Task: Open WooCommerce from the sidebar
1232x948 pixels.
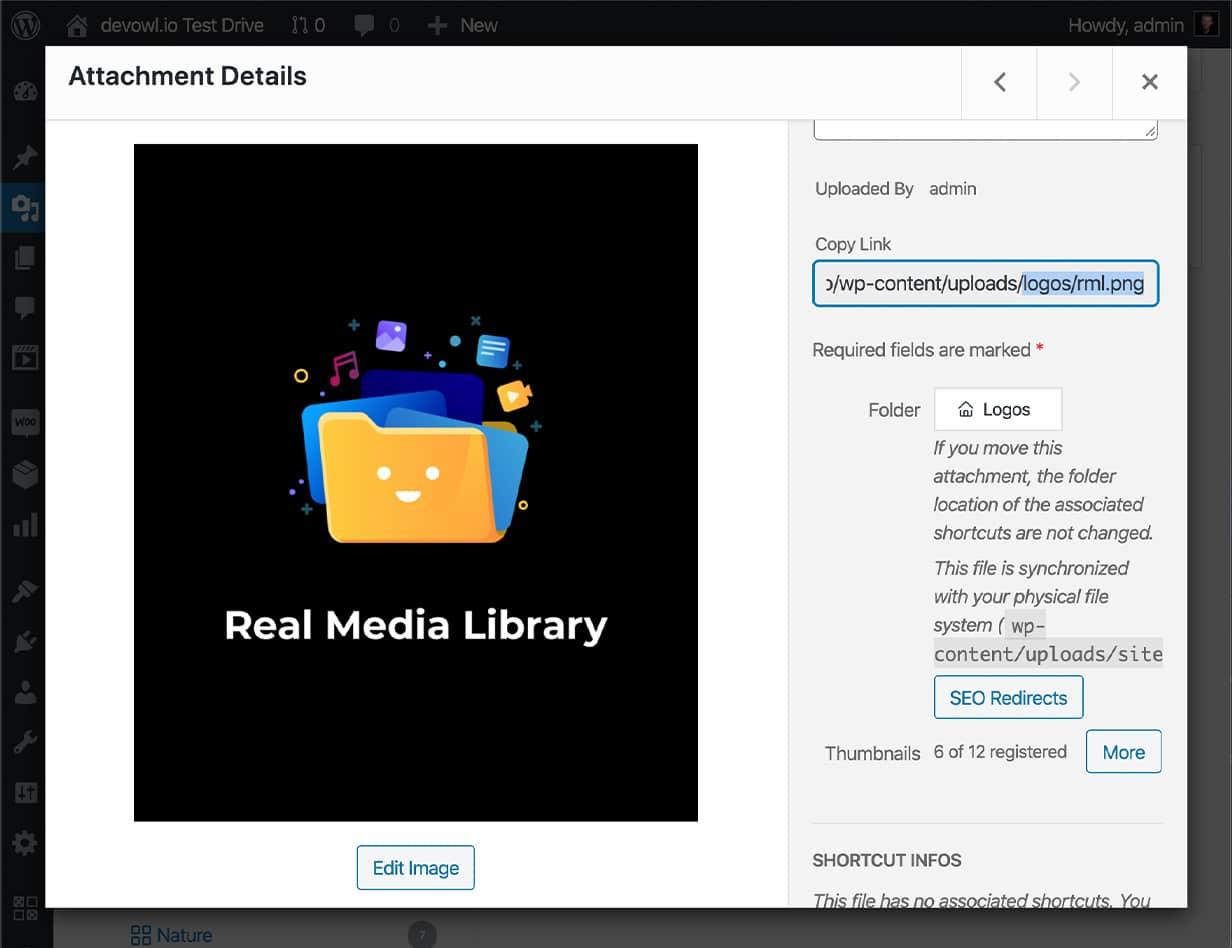Action: (x=24, y=422)
